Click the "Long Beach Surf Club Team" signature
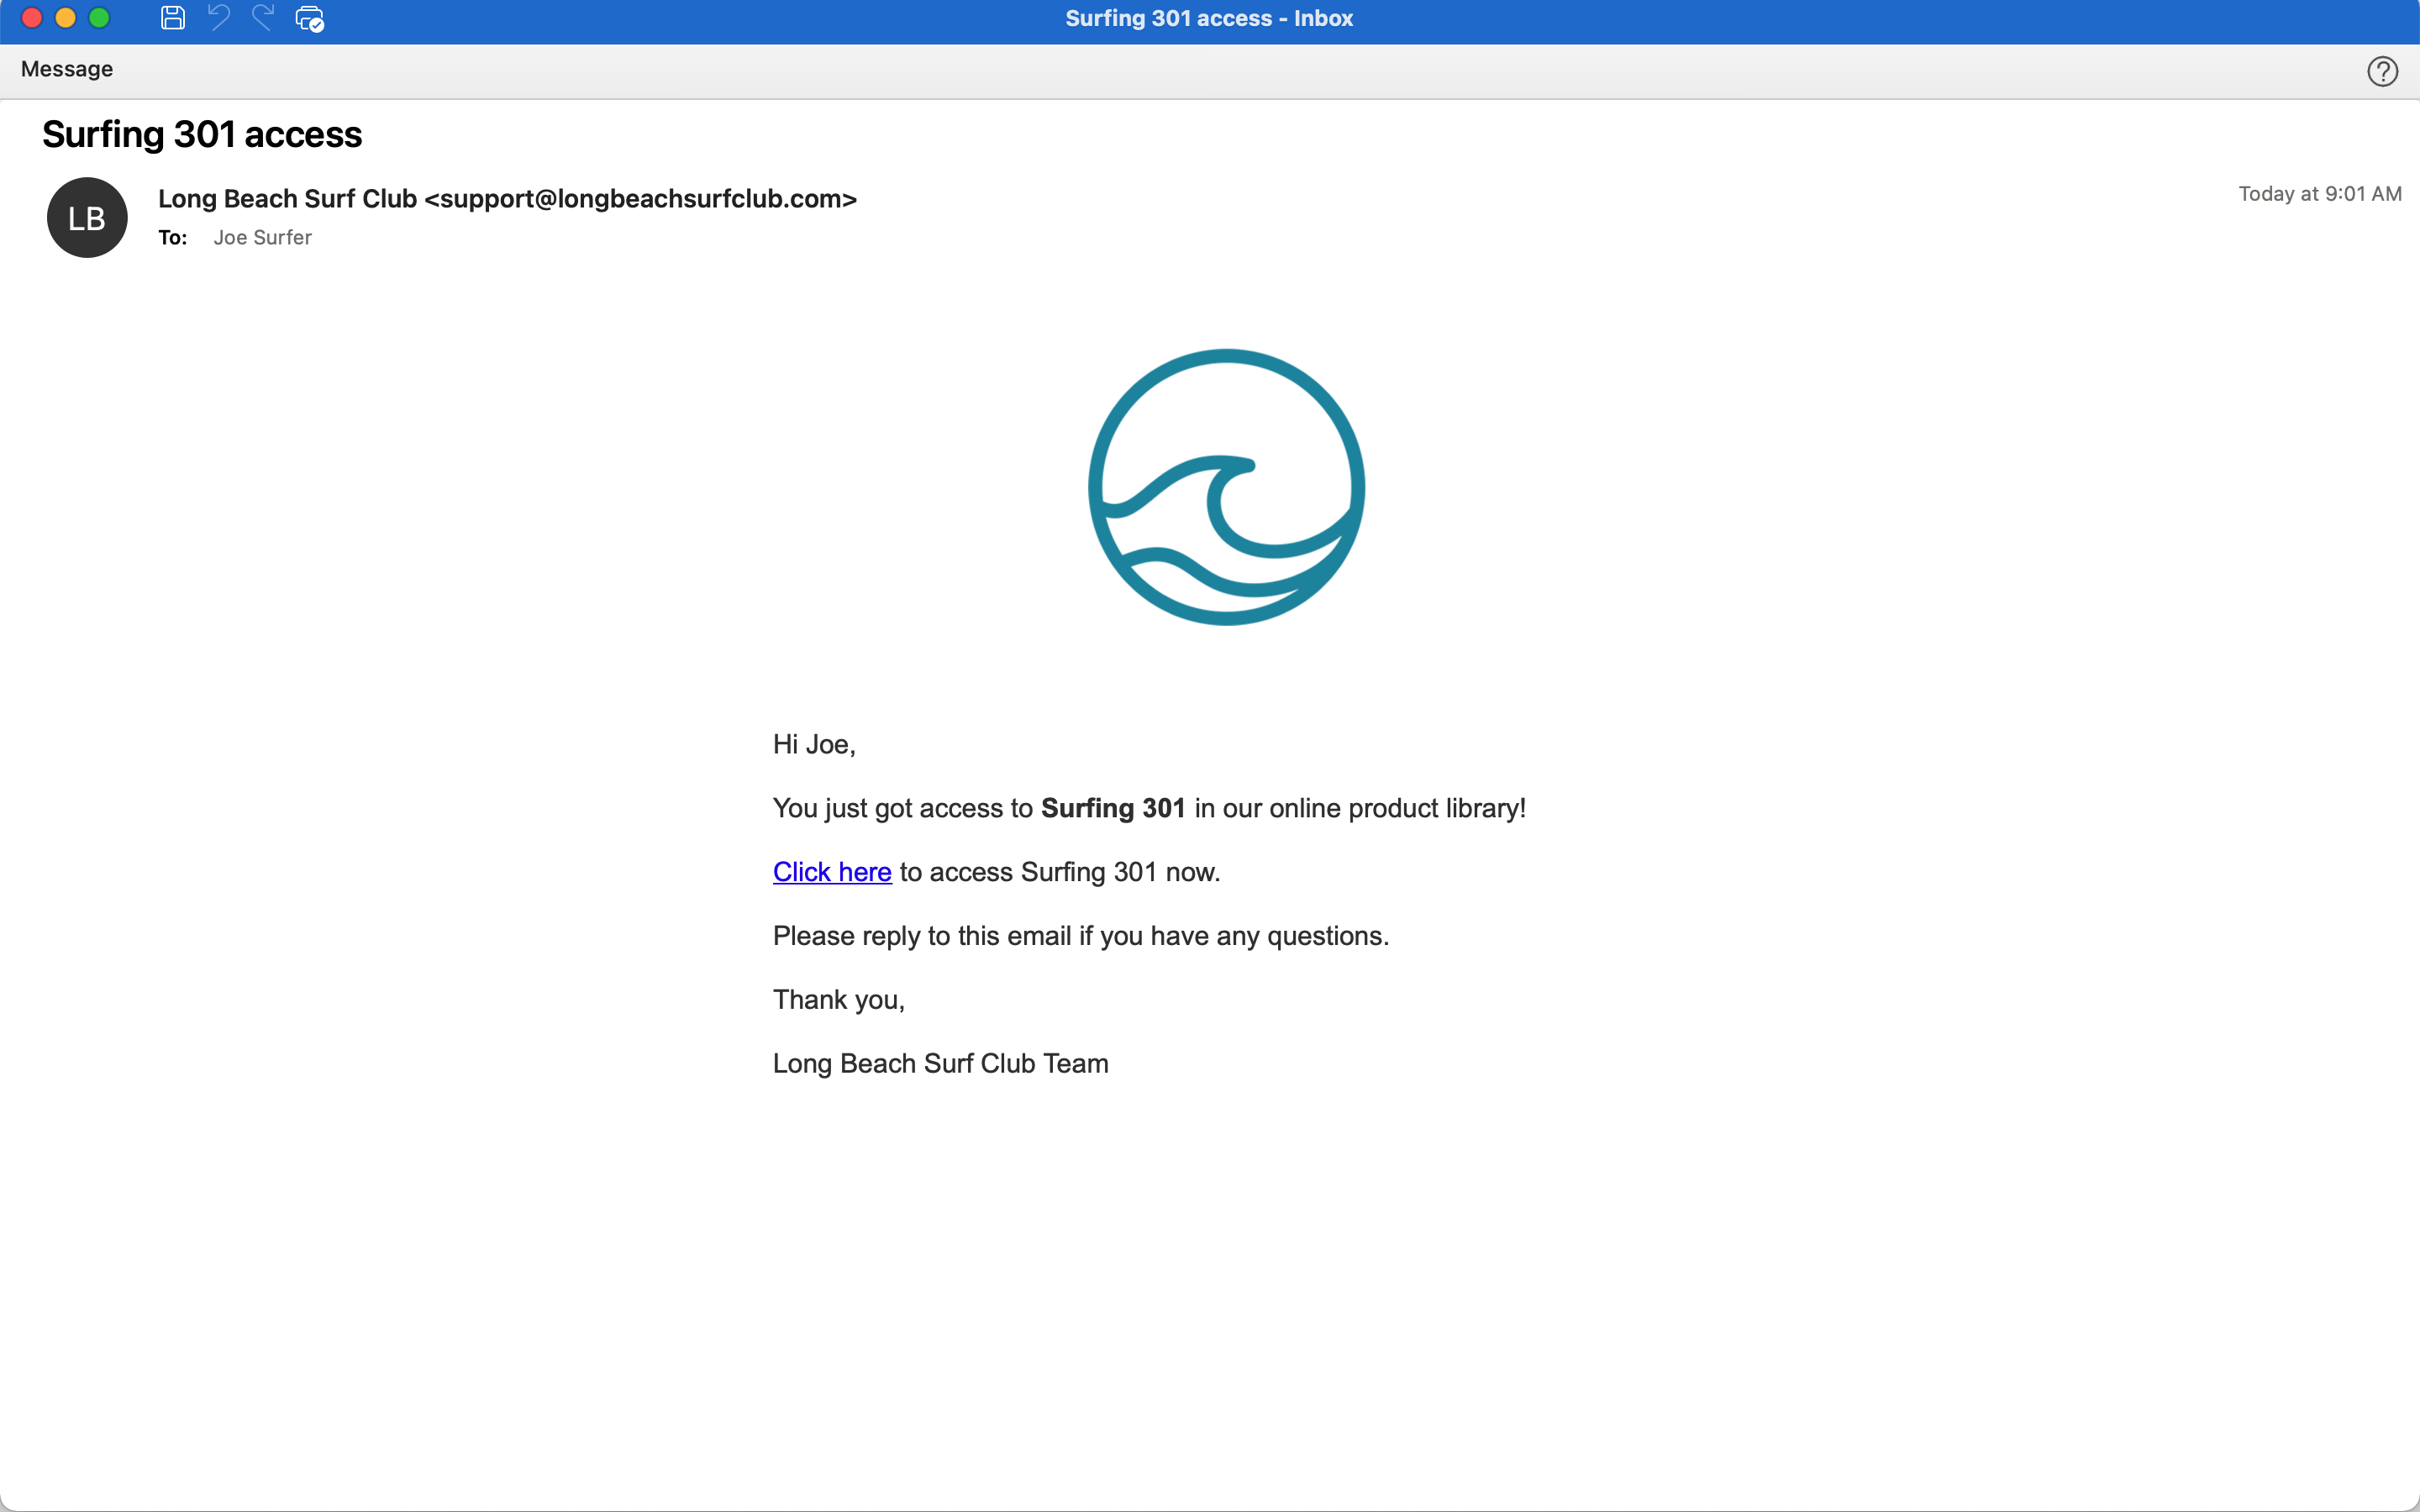This screenshot has width=2420, height=1512. [x=940, y=1064]
